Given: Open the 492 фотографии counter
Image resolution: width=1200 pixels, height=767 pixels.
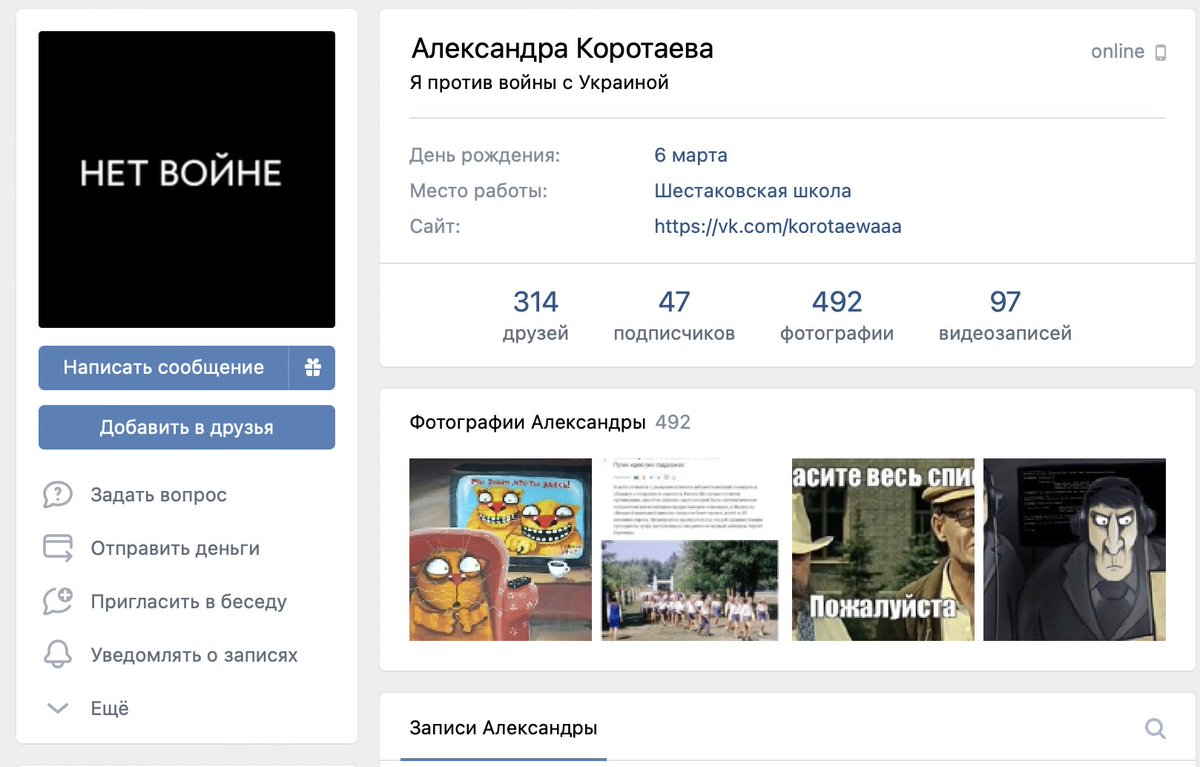Looking at the screenshot, I should coord(837,315).
